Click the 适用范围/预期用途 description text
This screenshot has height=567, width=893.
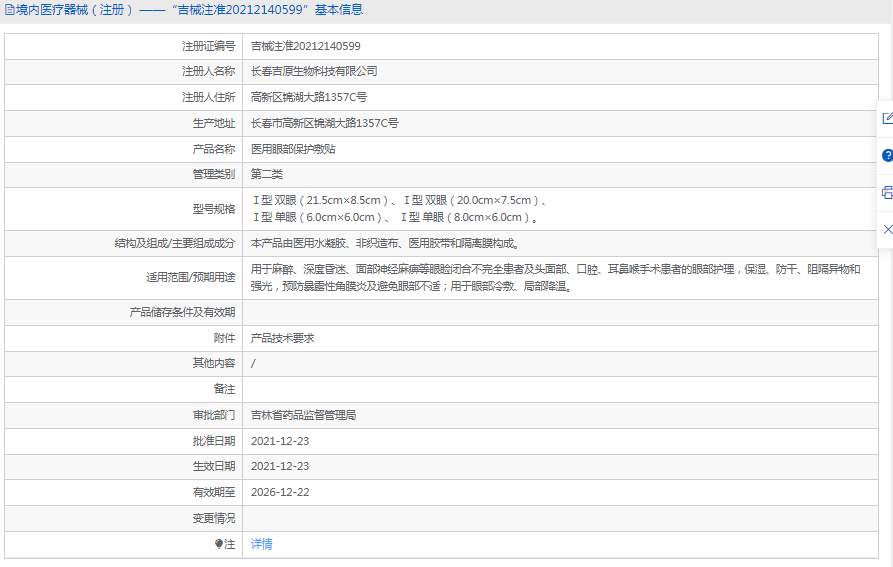tap(555, 277)
